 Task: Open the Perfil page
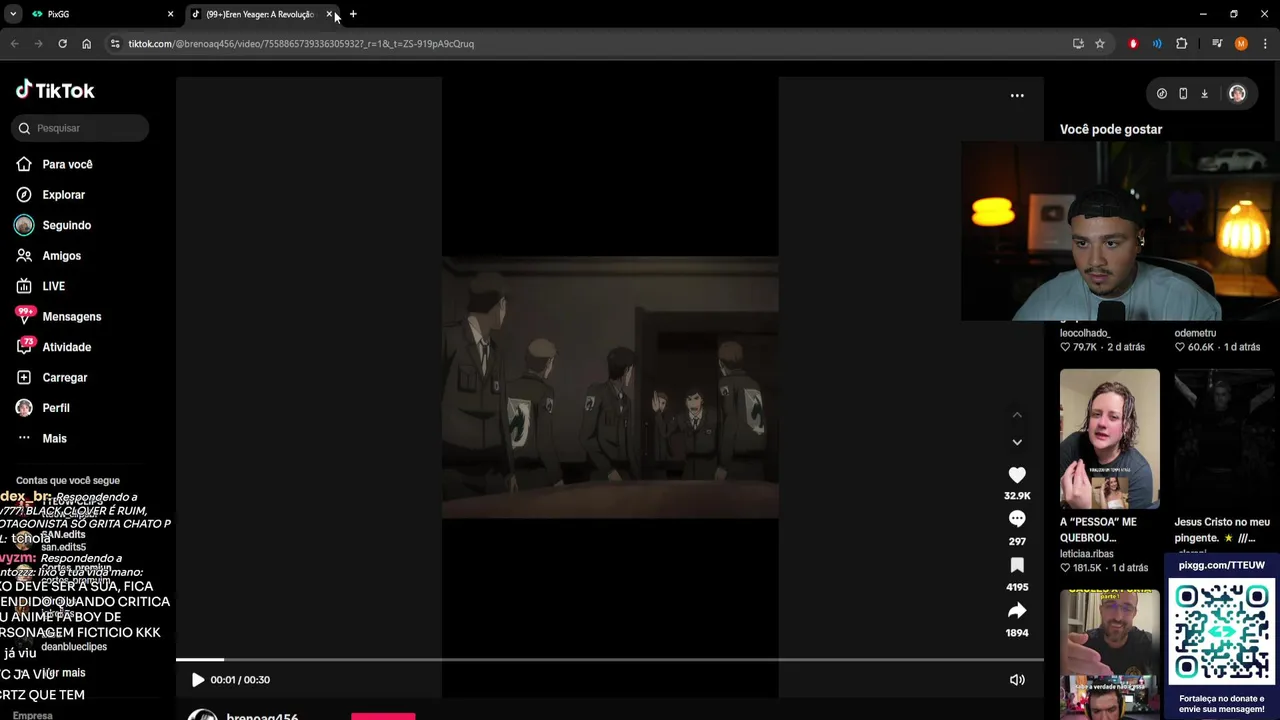click(55, 408)
